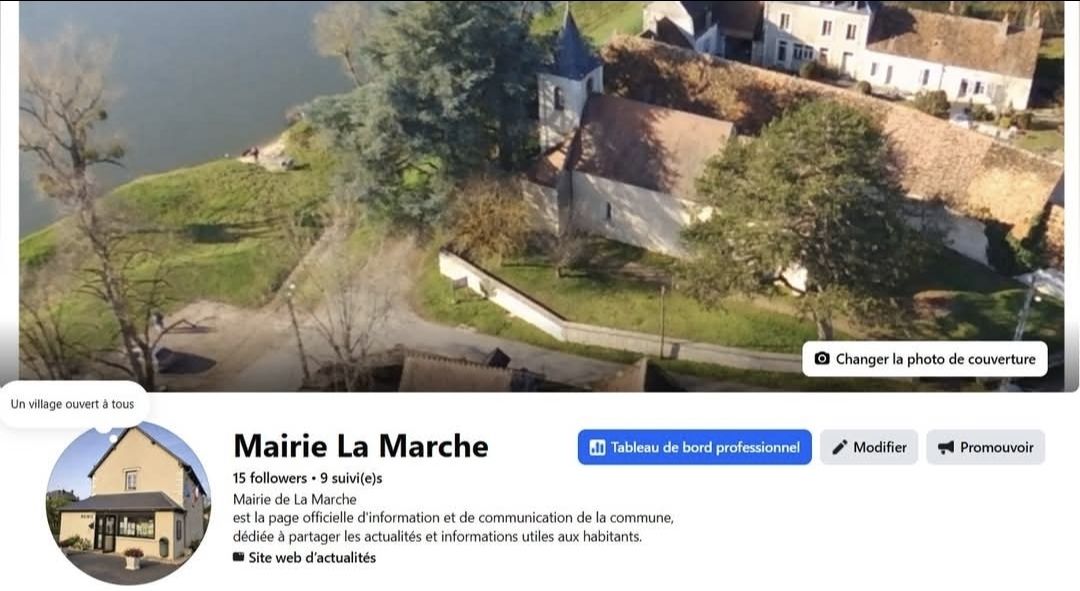
Task: Click the cover photo of the church
Action: (541, 196)
